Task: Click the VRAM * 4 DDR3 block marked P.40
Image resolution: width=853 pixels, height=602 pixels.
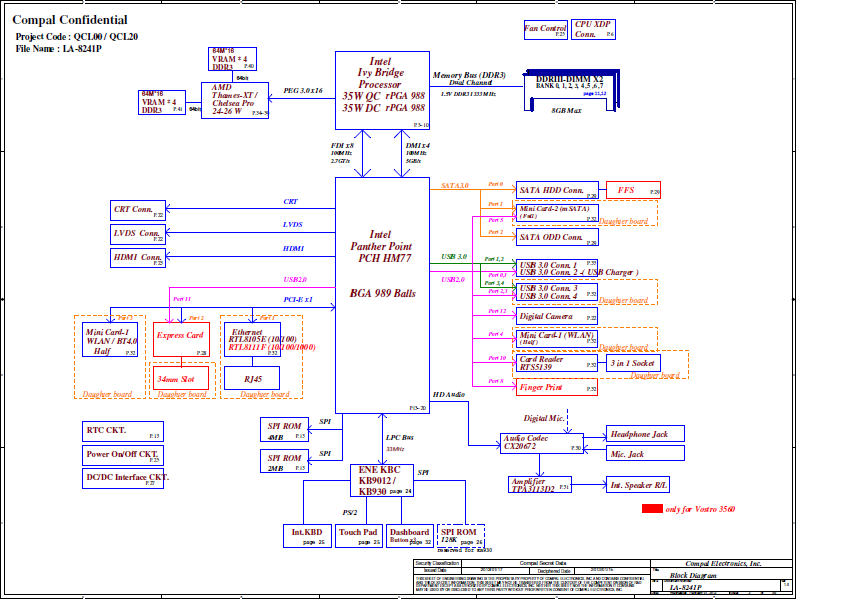Action: click(232, 59)
